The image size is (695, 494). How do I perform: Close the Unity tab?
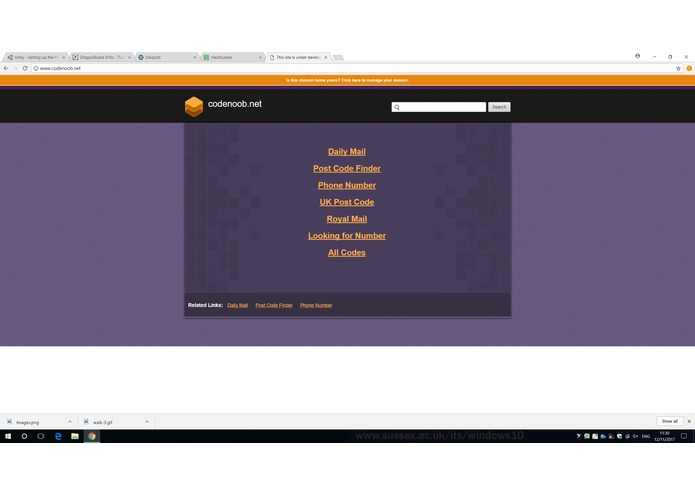tap(64, 58)
